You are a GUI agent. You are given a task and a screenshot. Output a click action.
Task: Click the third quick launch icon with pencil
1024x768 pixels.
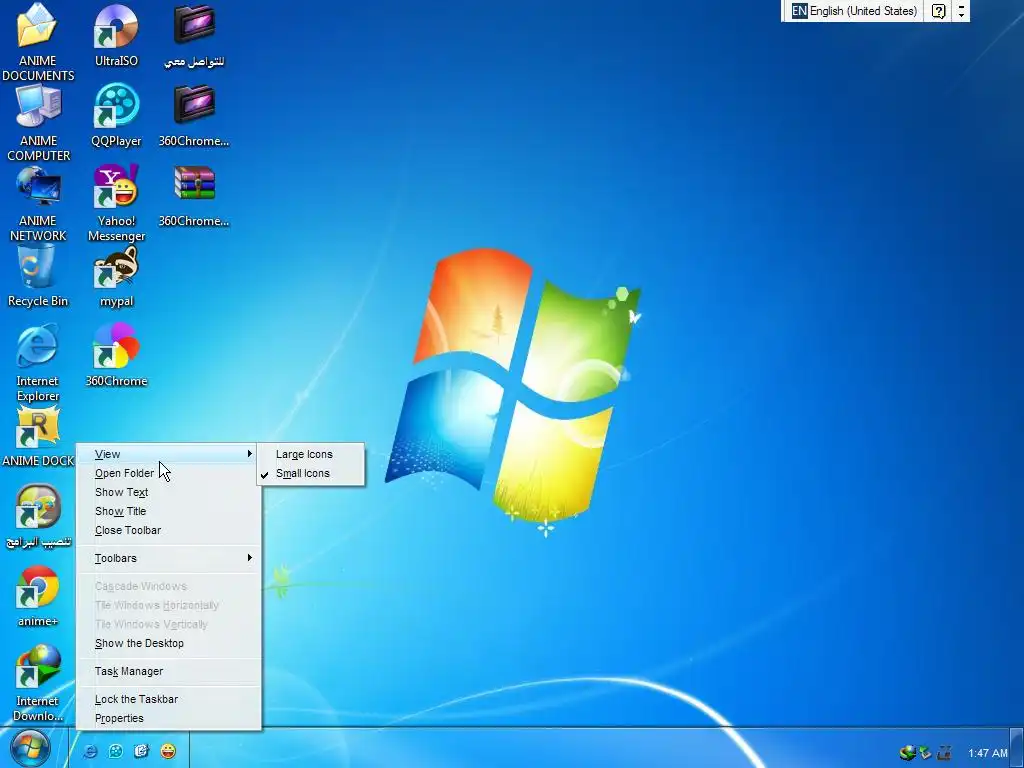pyautogui.click(x=142, y=752)
